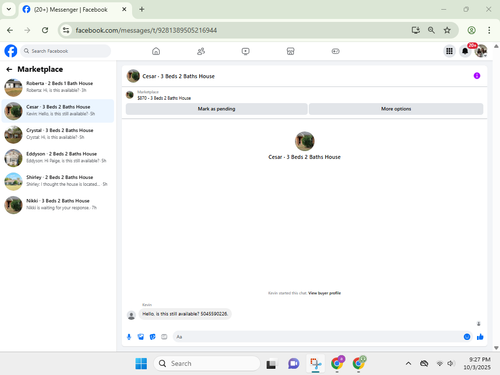The image size is (500, 375).
Task: Choose a GIF icon
Action: pos(164,337)
